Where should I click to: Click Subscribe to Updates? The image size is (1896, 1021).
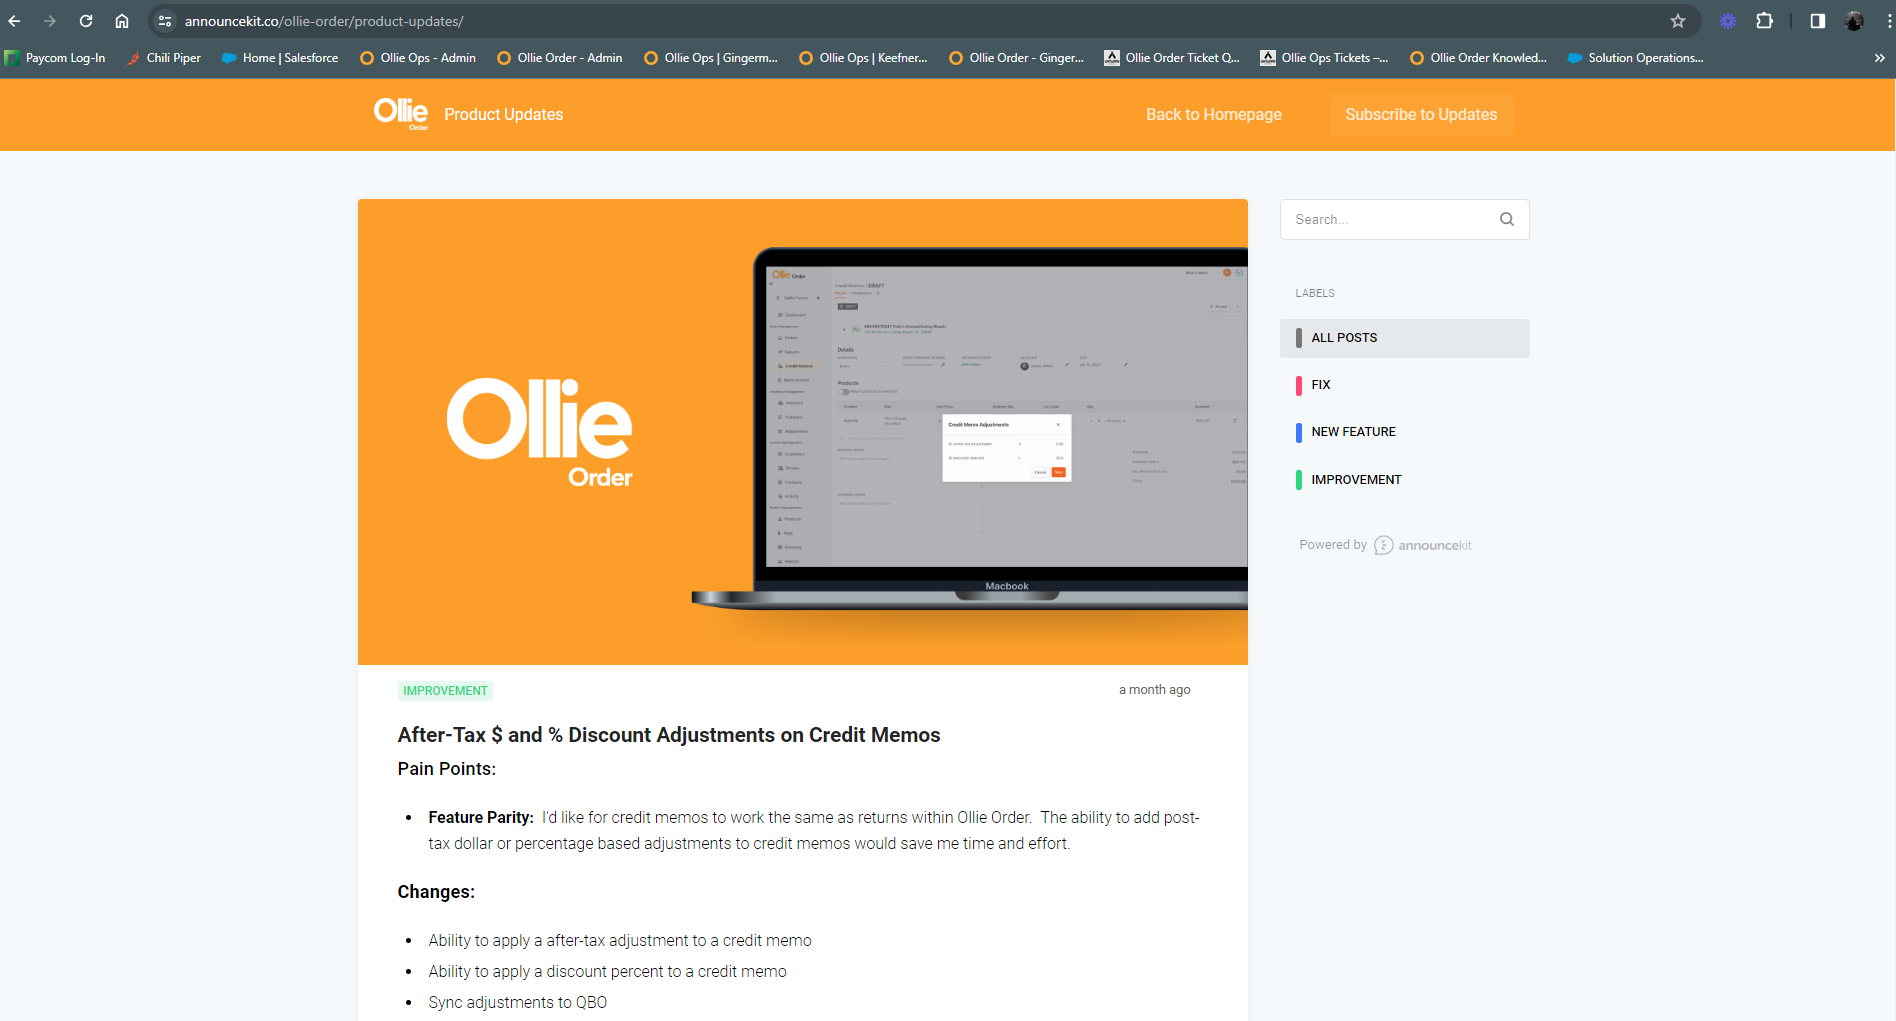[1421, 114]
